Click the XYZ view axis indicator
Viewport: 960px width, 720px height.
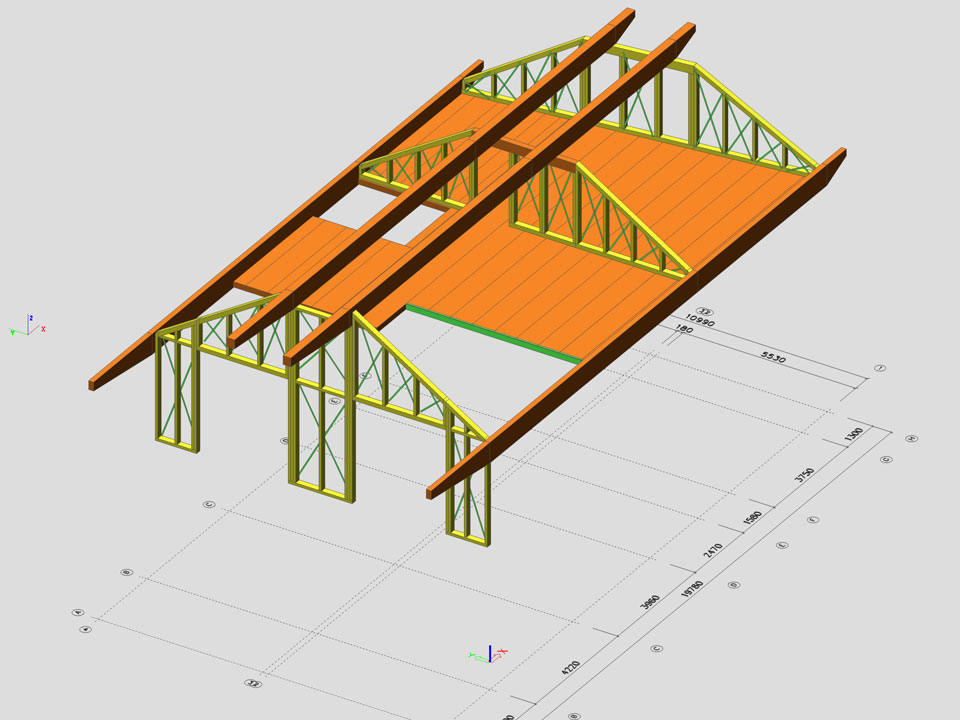[27, 324]
